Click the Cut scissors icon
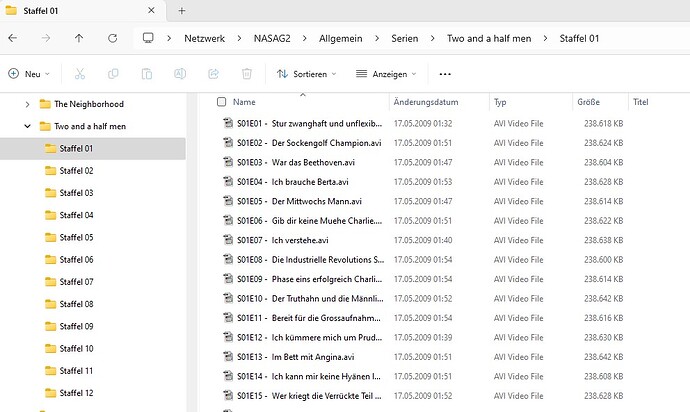The width and height of the screenshot is (690, 412). coord(80,74)
